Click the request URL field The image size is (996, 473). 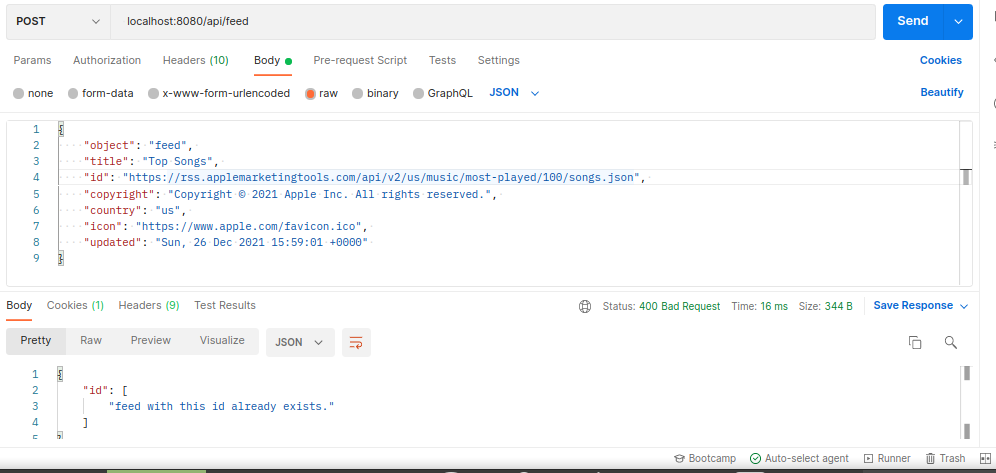[x=493, y=21]
